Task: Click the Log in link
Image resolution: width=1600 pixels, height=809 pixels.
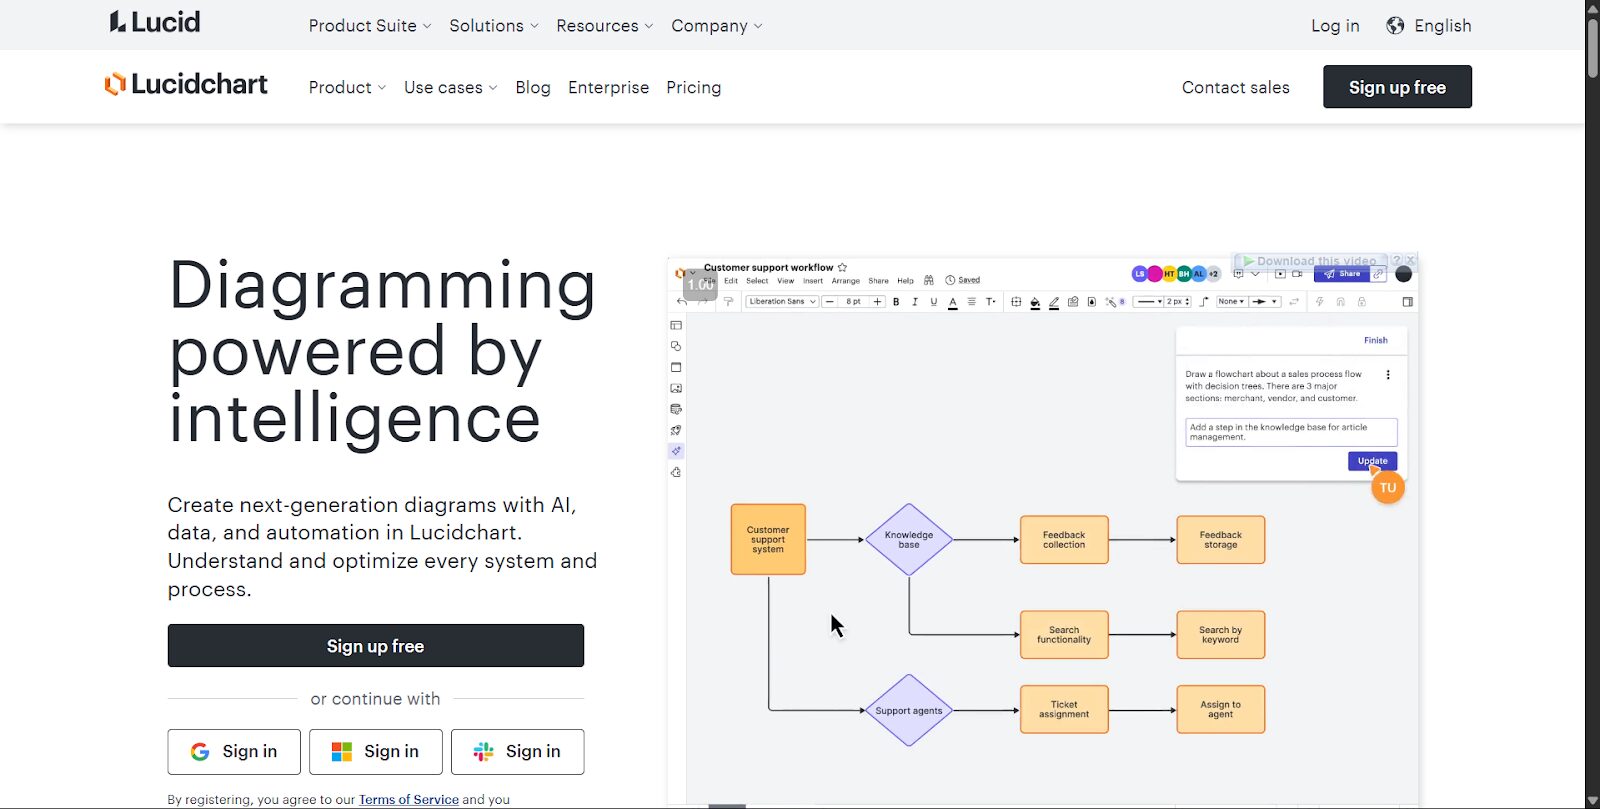Action: point(1335,26)
